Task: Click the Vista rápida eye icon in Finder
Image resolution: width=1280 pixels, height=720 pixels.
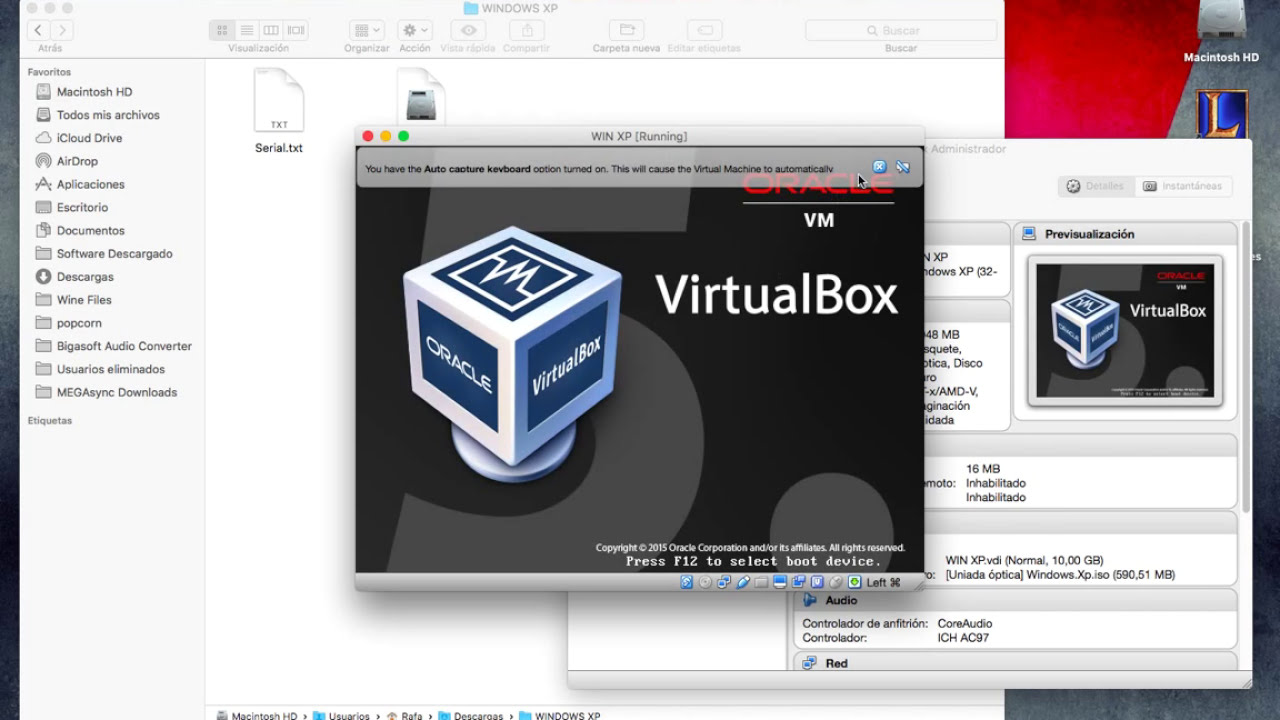Action: pos(466,30)
